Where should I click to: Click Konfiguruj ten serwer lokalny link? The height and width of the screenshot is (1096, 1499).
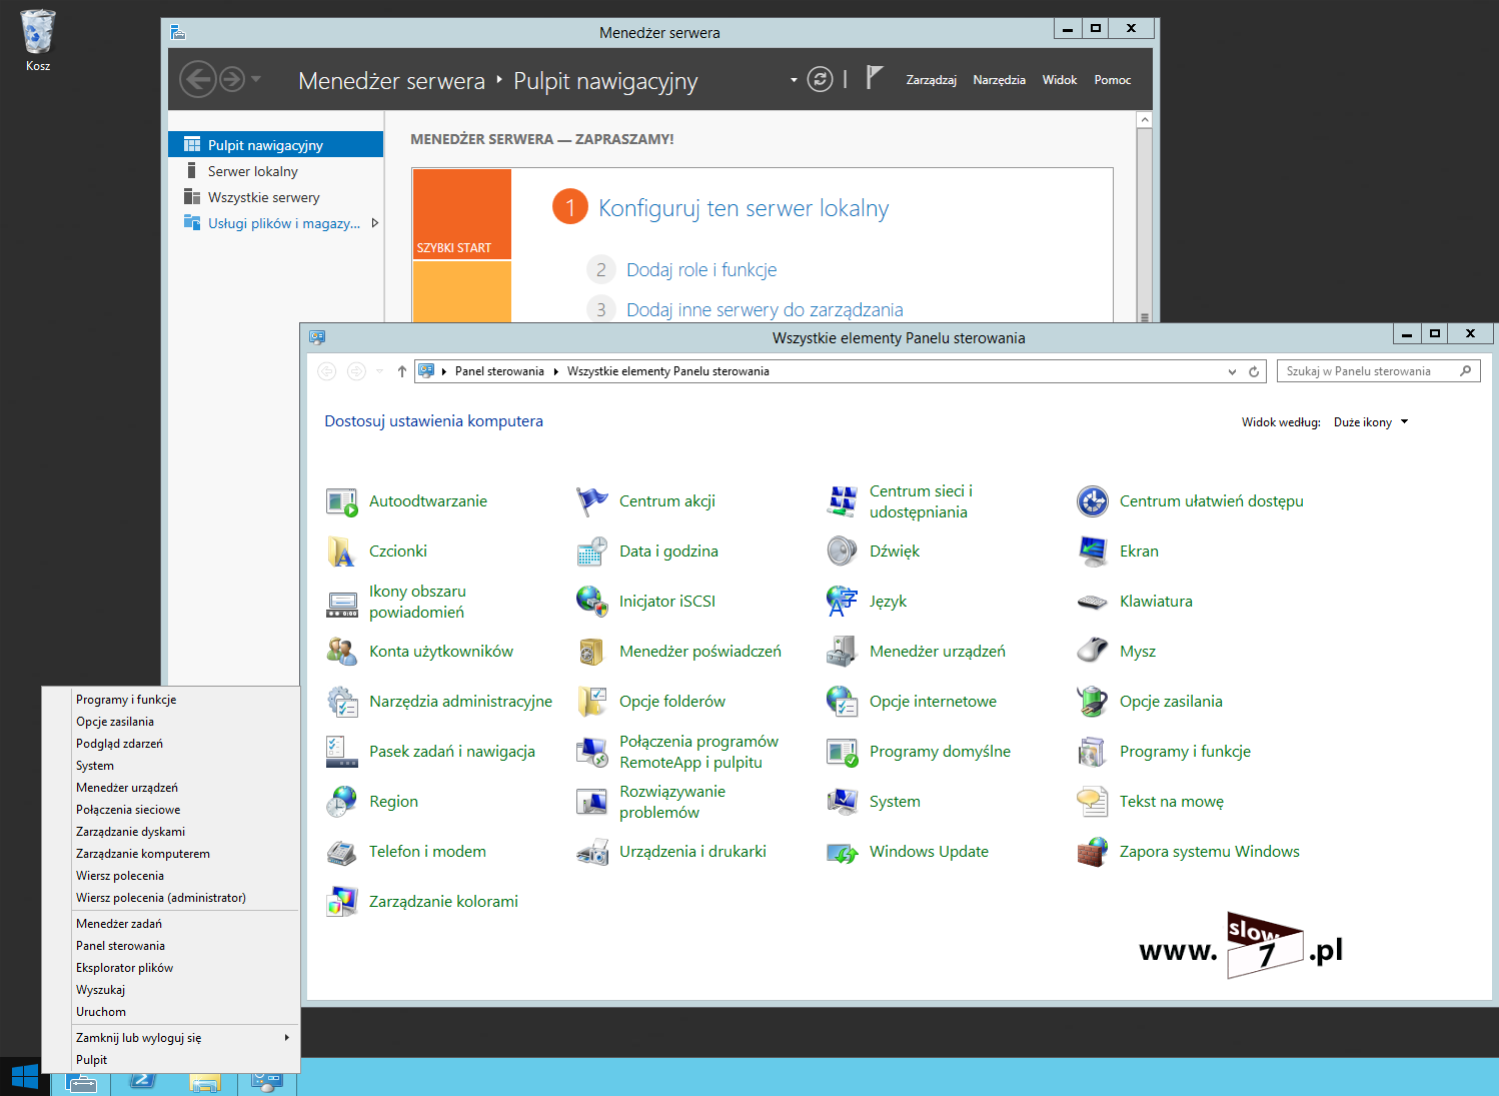tap(743, 208)
